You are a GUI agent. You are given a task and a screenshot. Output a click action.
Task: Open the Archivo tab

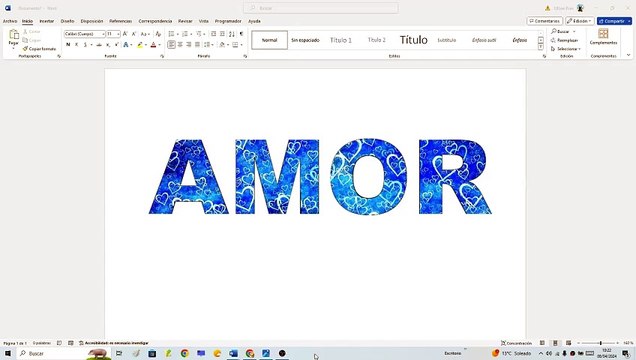click(x=10, y=21)
